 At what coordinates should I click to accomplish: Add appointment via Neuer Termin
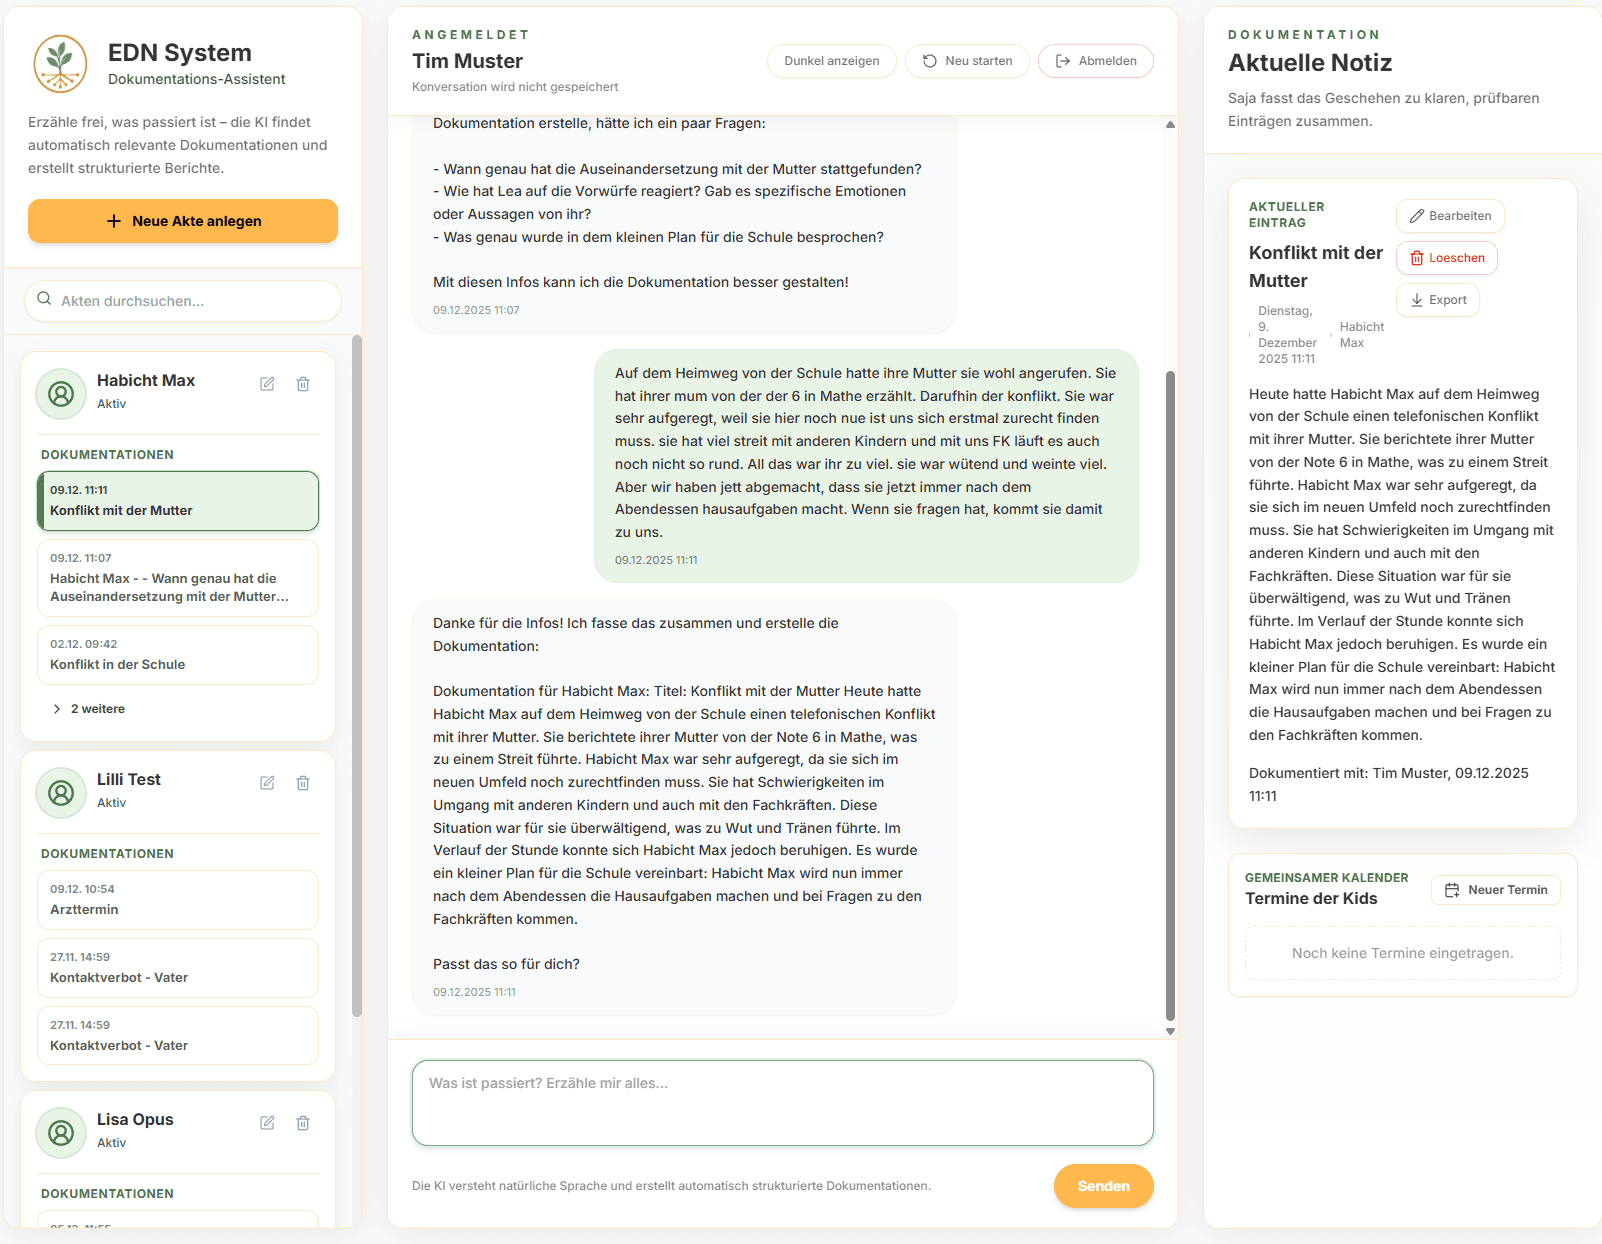tap(1495, 890)
